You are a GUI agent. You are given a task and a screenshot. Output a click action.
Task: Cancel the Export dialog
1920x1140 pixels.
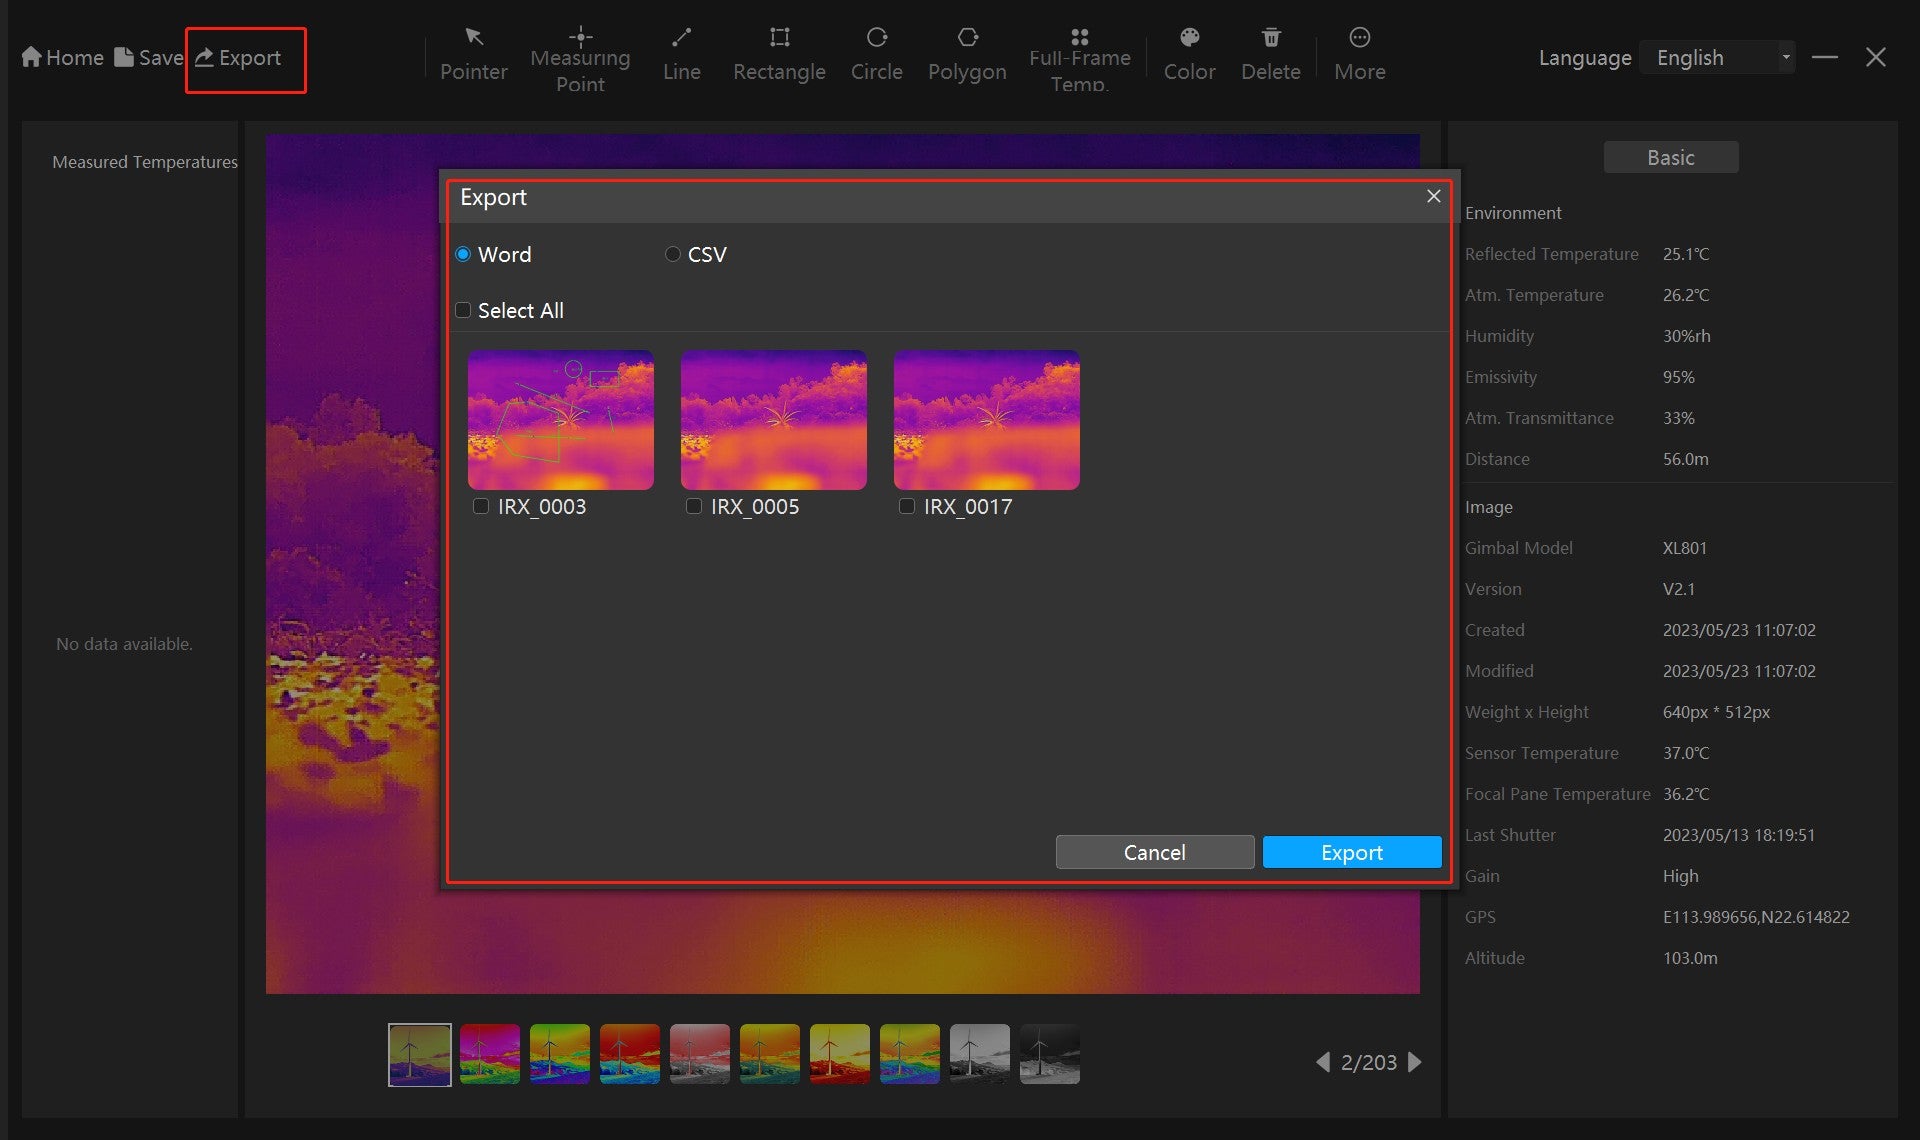(1154, 852)
